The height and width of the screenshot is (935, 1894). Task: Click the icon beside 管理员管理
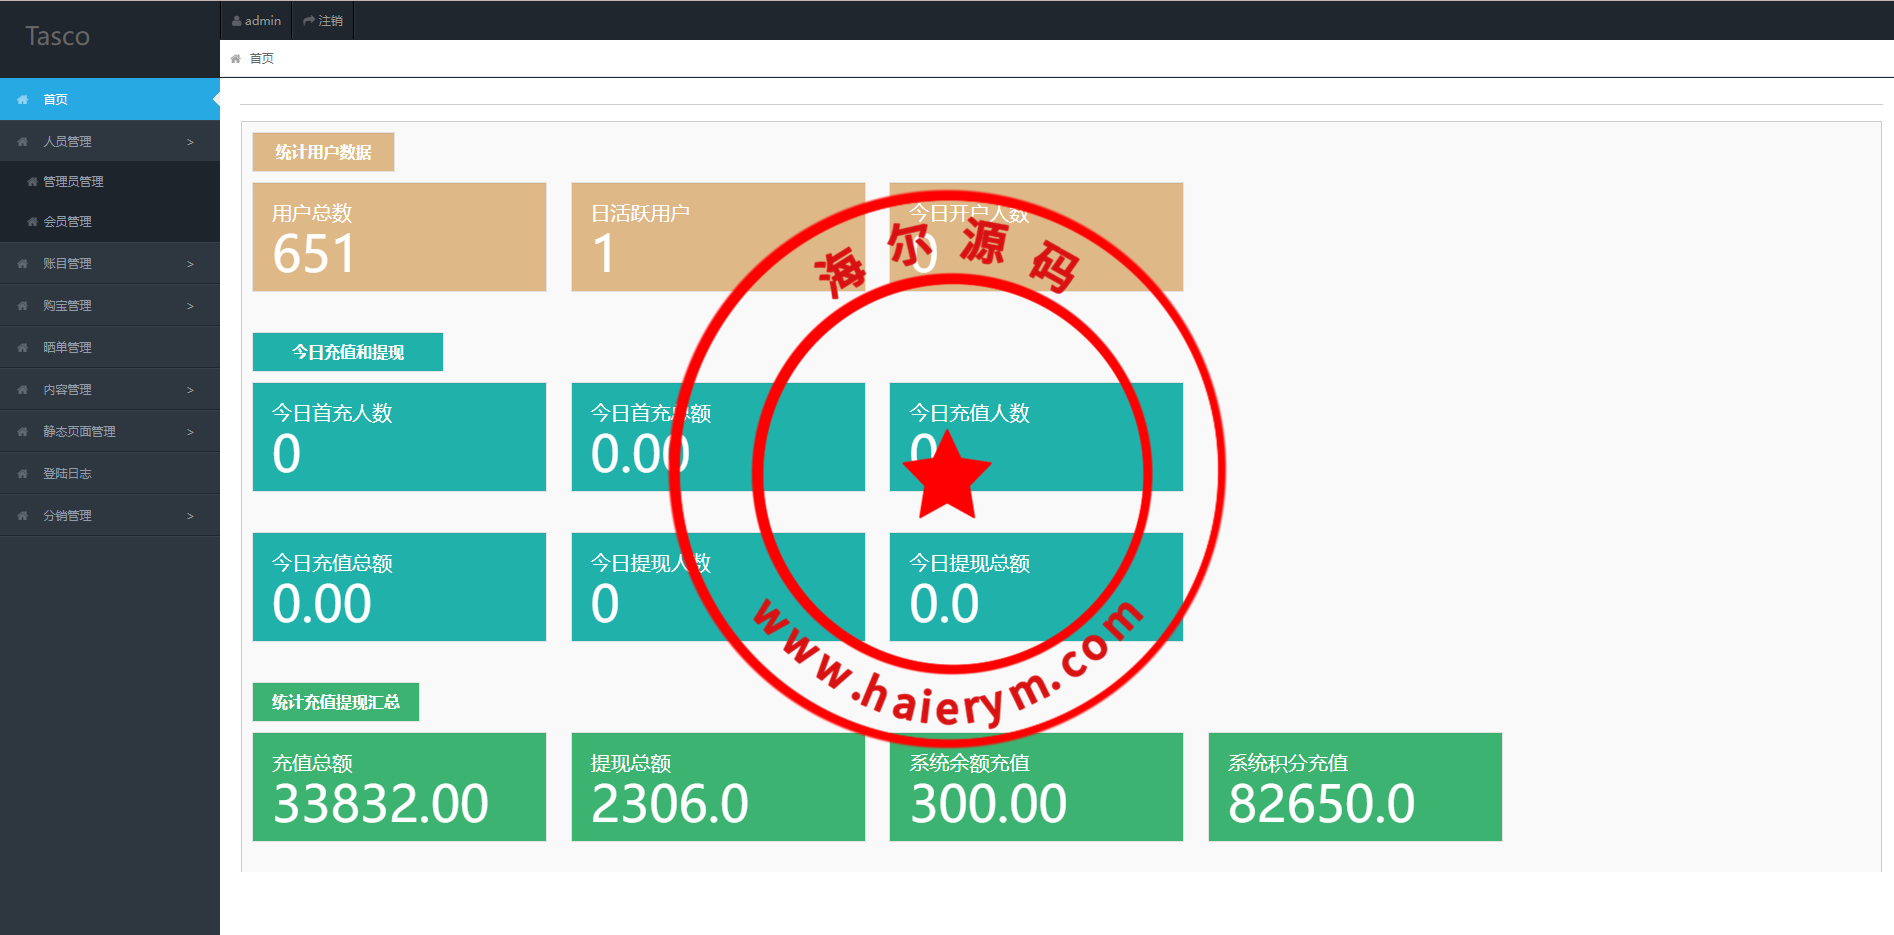(x=32, y=182)
